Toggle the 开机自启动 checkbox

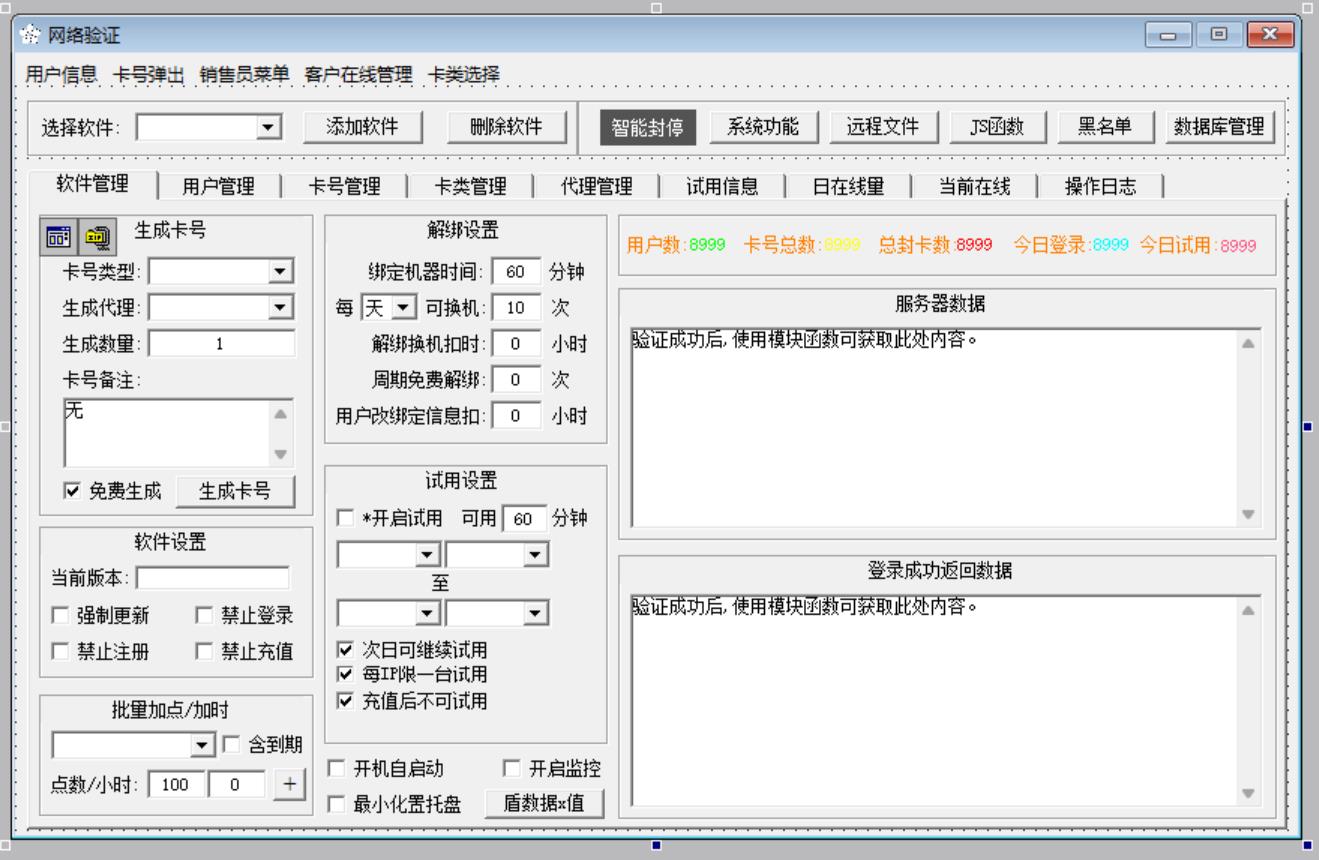tap(337, 768)
